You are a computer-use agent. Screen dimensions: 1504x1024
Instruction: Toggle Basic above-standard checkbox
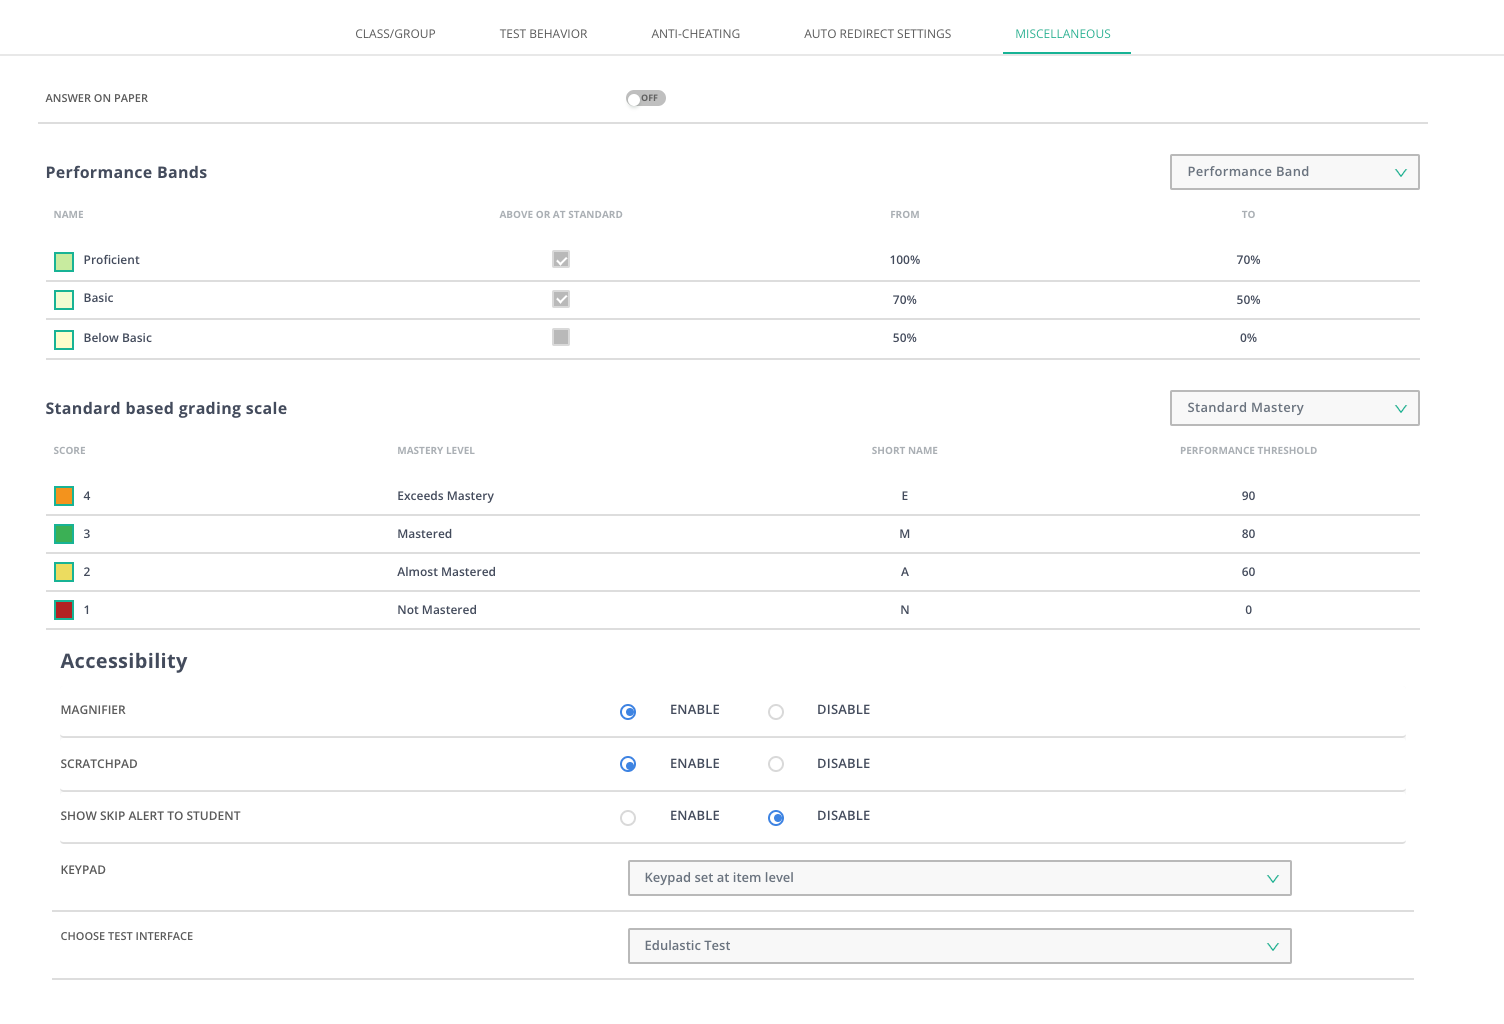click(x=561, y=299)
